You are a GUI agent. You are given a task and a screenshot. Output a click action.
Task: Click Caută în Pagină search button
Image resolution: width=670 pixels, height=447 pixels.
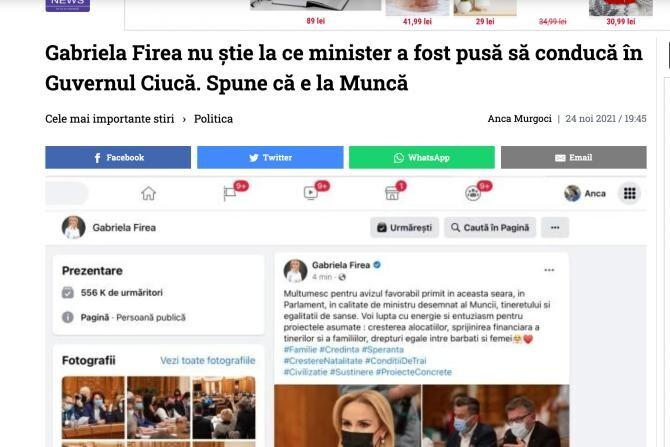[490, 227]
